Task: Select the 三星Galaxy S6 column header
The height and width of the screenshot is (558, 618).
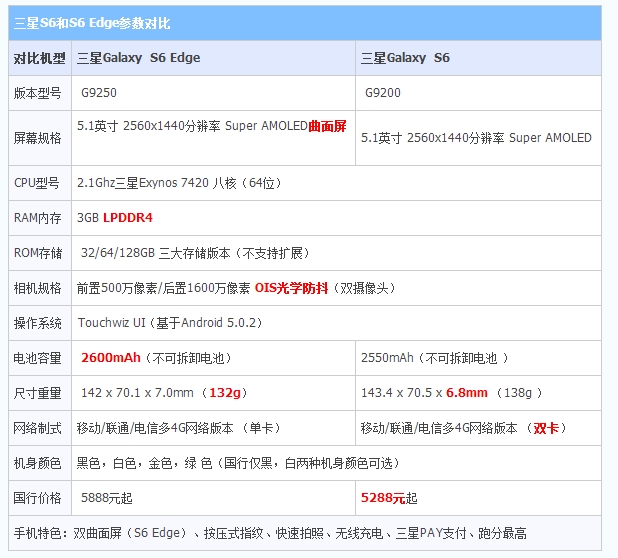Action: (405, 58)
